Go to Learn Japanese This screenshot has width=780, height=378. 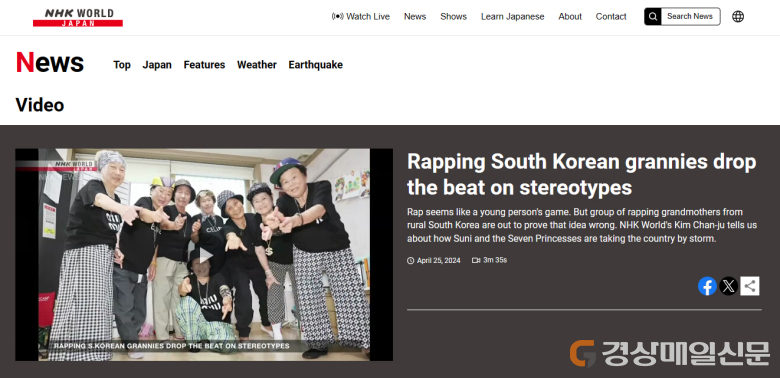(x=512, y=16)
